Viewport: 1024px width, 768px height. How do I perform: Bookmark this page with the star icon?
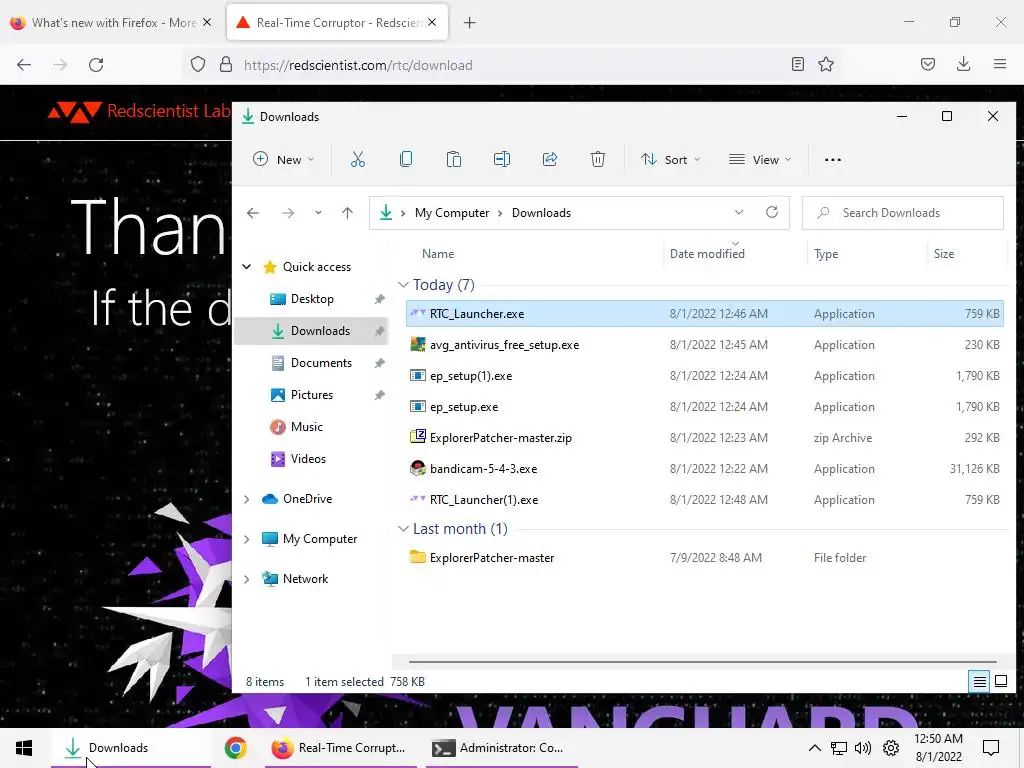pos(825,64)
